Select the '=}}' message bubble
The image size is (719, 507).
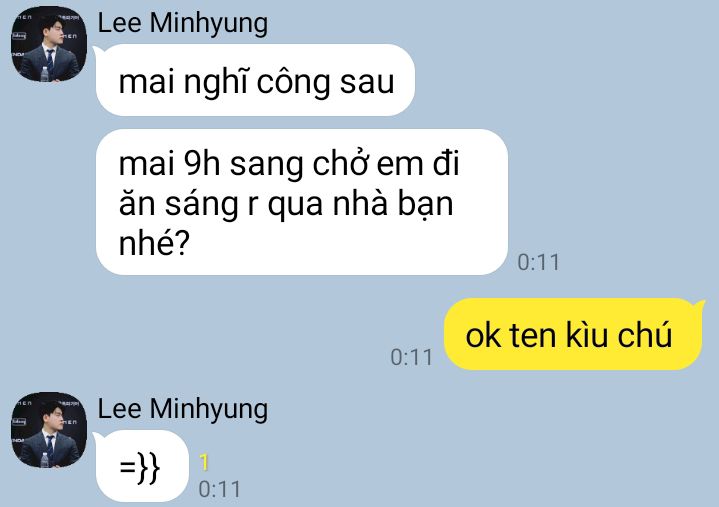(x=142, y=466)
